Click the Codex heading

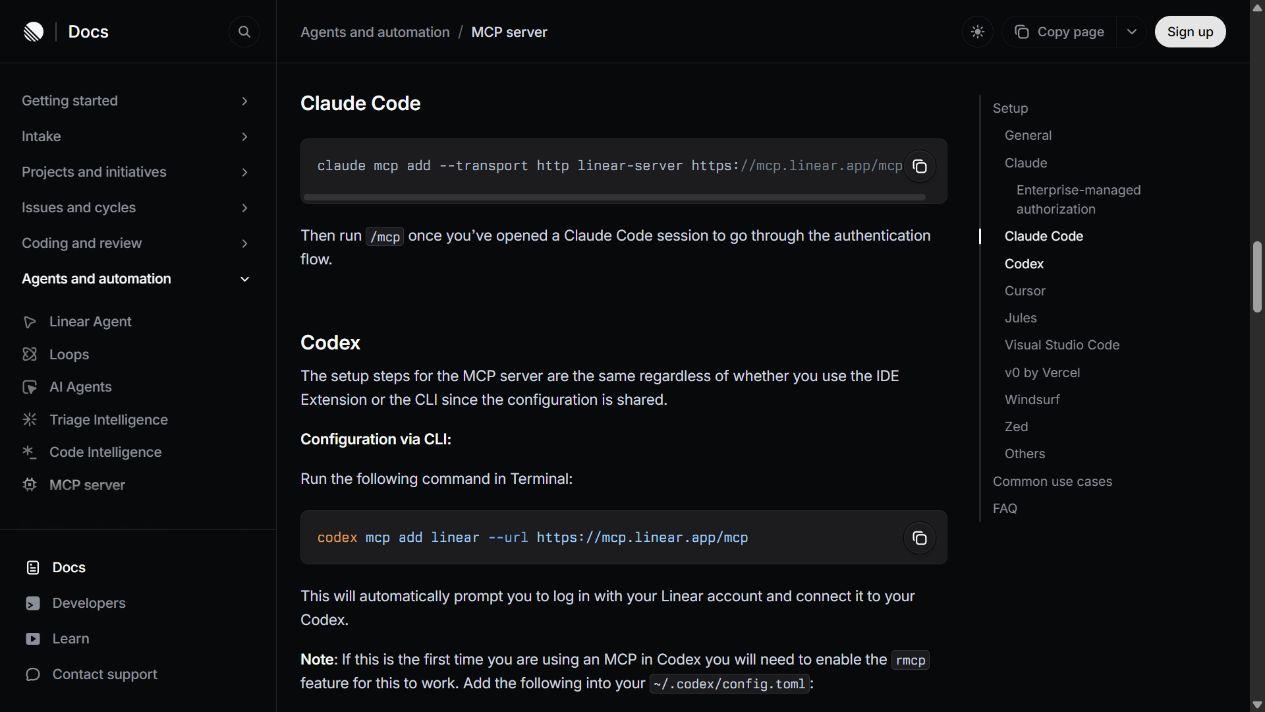pyautogui.click(x=330, y=342)
